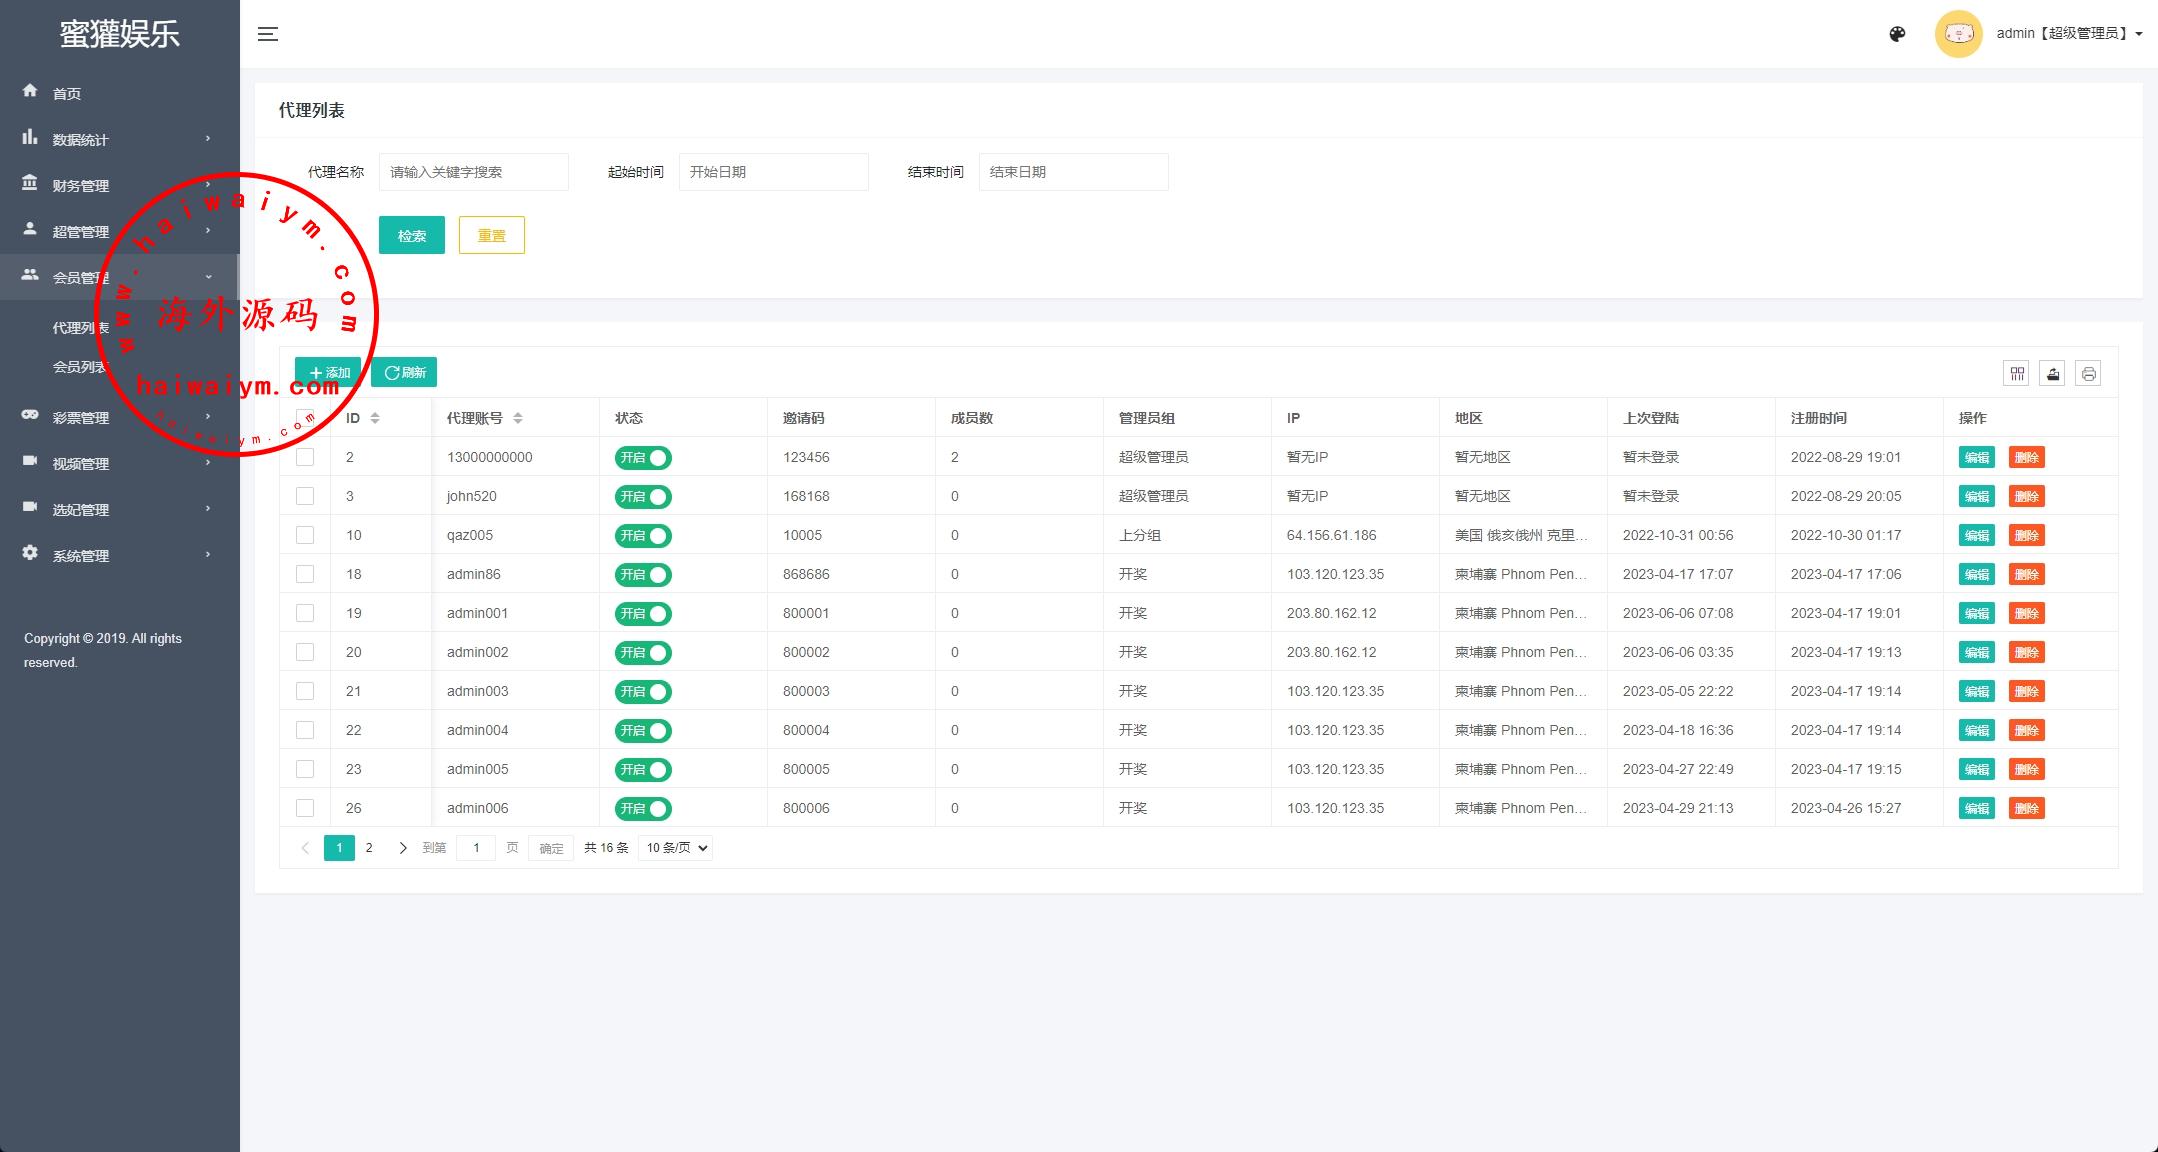Click the admin avatar picture
This screenshot has height=1152, width=2158.
point(1958,34)
